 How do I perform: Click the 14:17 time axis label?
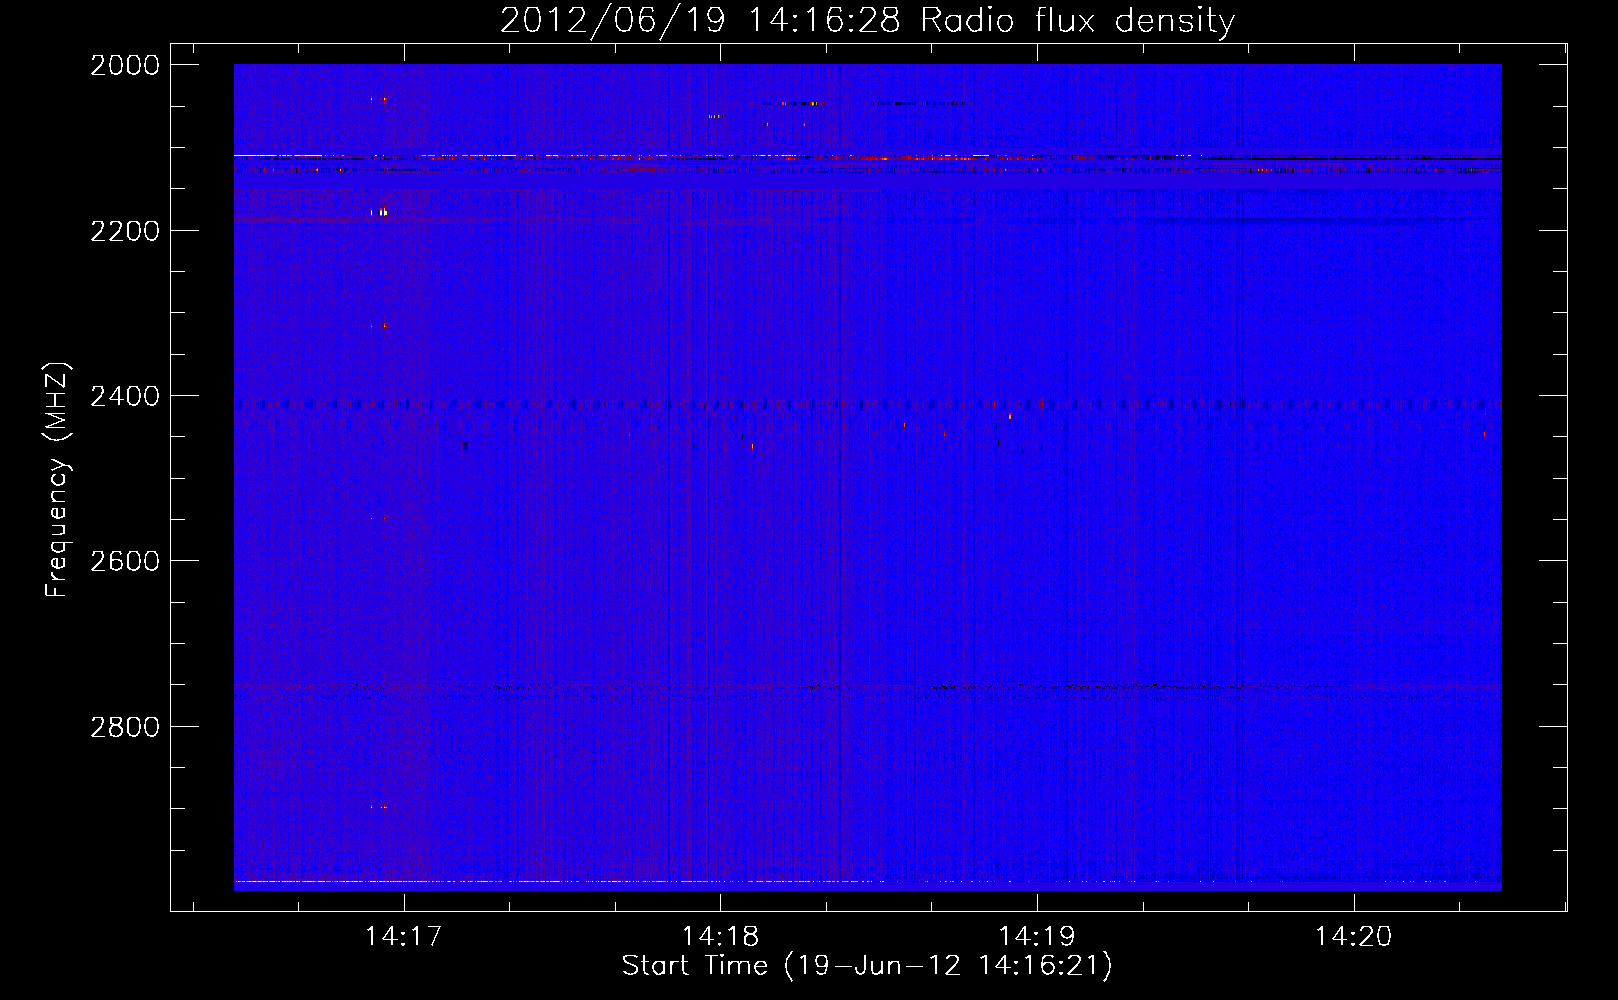(403, 936)
